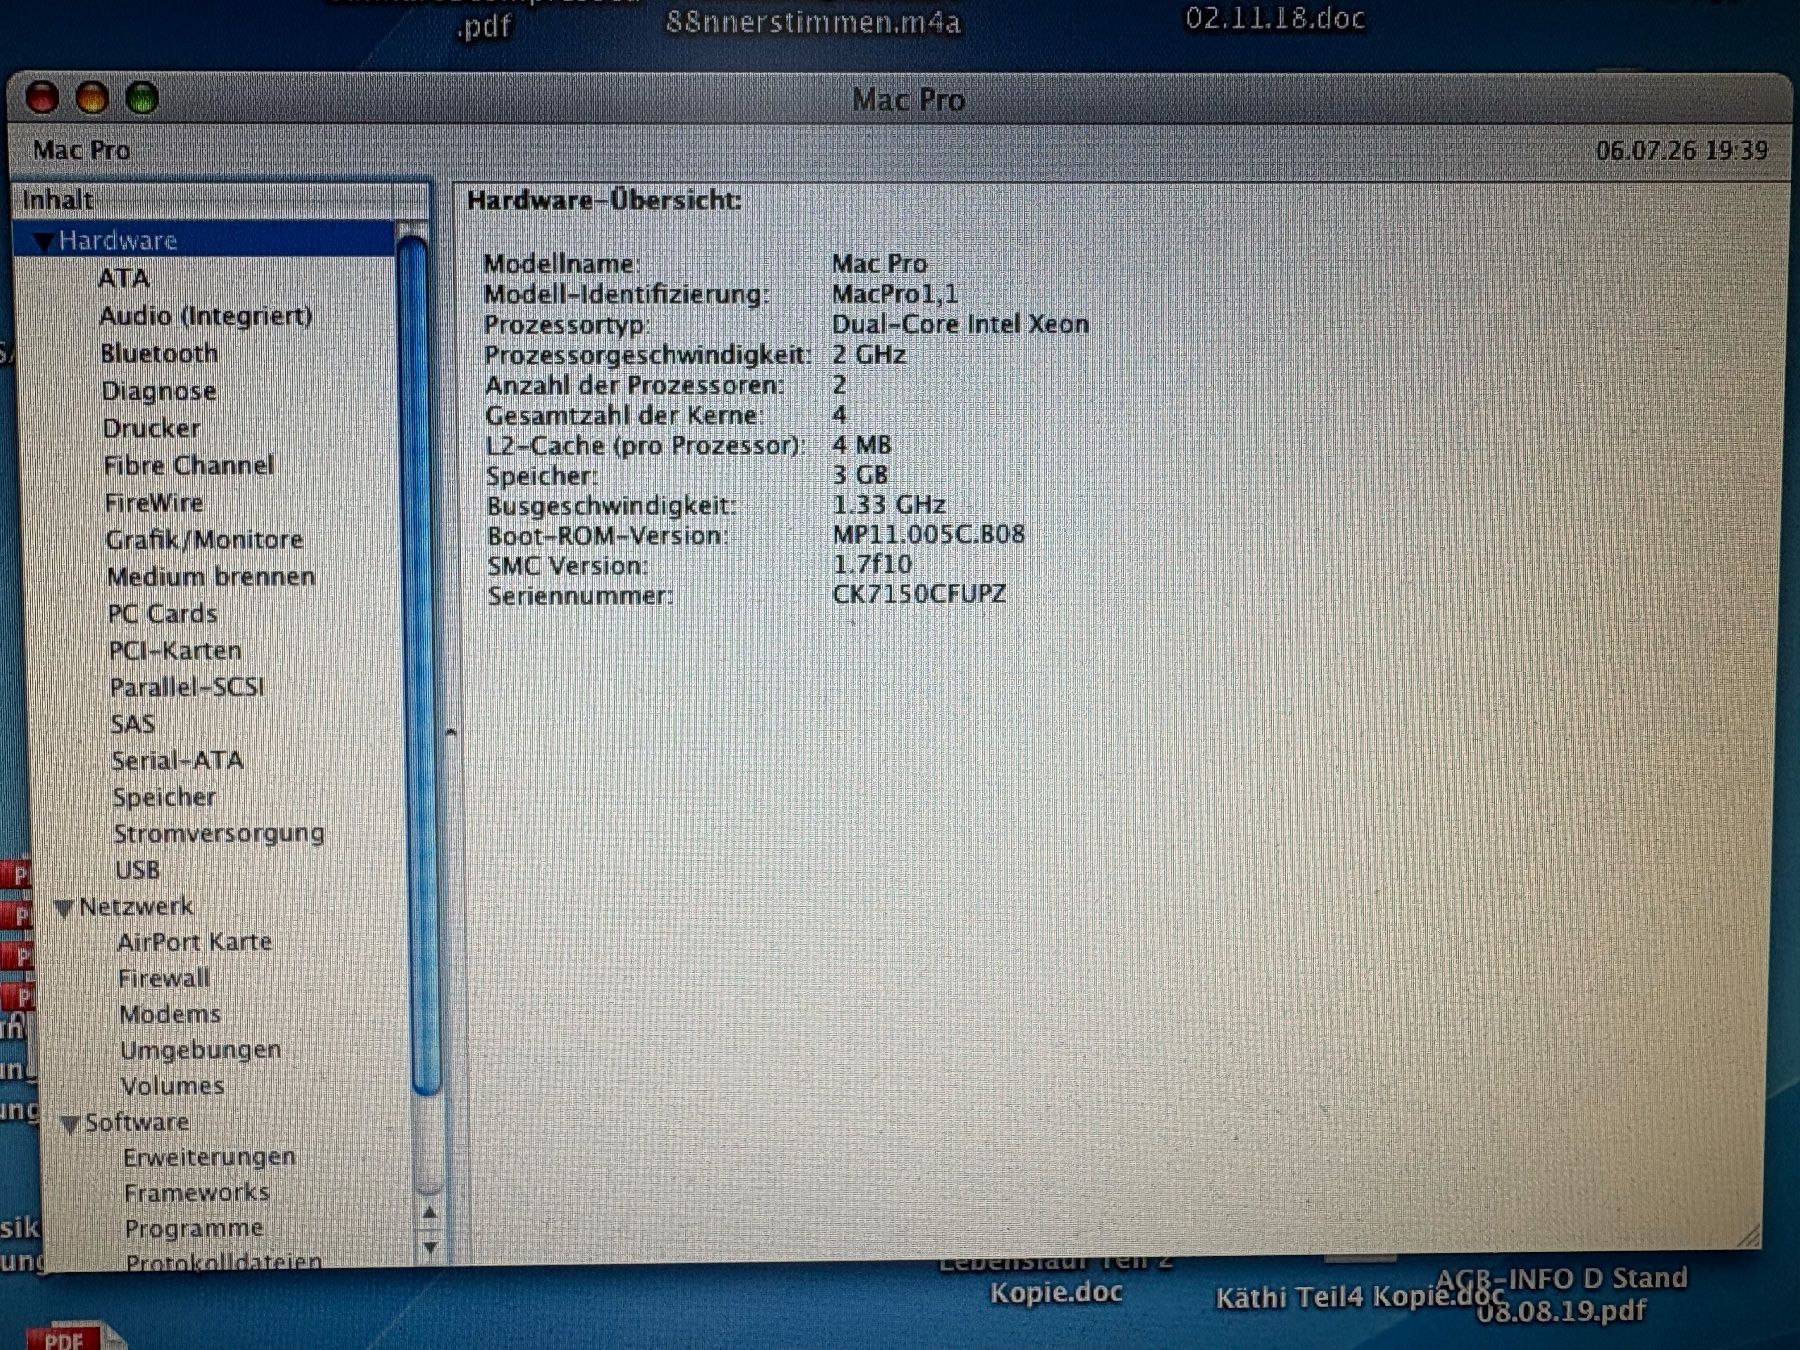Collapse the Hardware disclosure triangle
Image resolution: width=1800 pixels, height=1350 pixels.
(x=43, y=242)
